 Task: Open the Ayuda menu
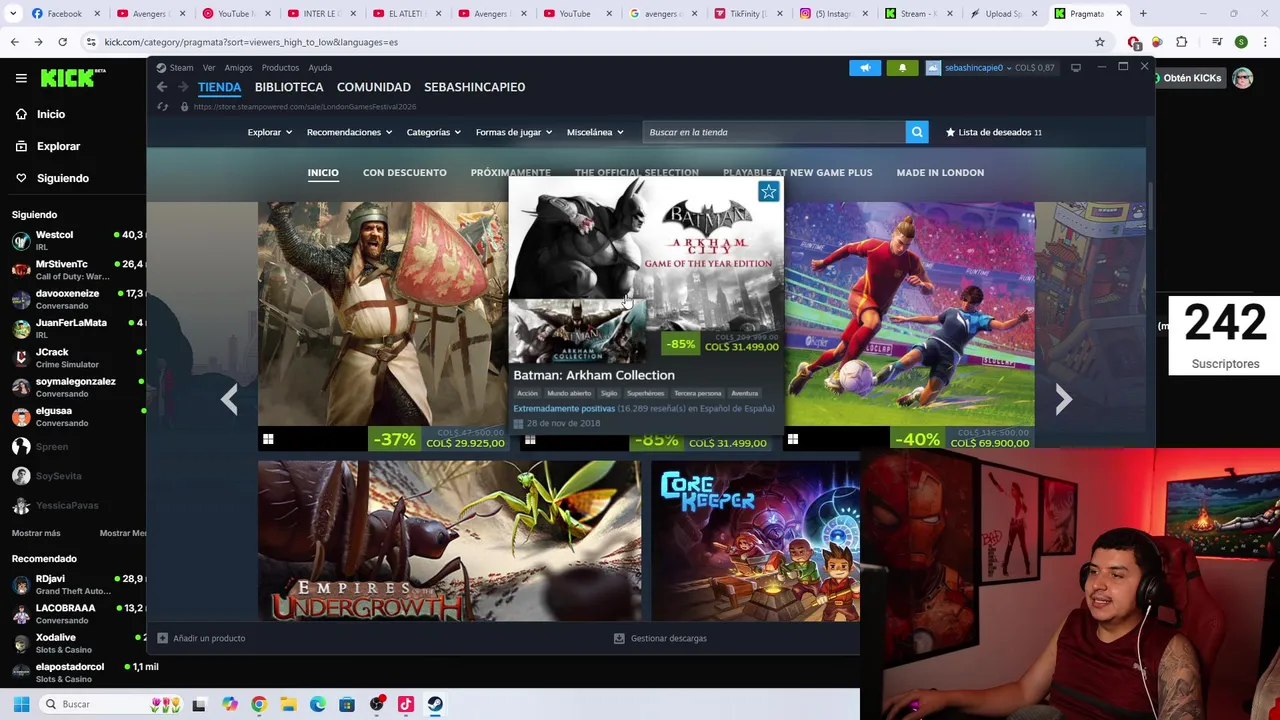320,68
